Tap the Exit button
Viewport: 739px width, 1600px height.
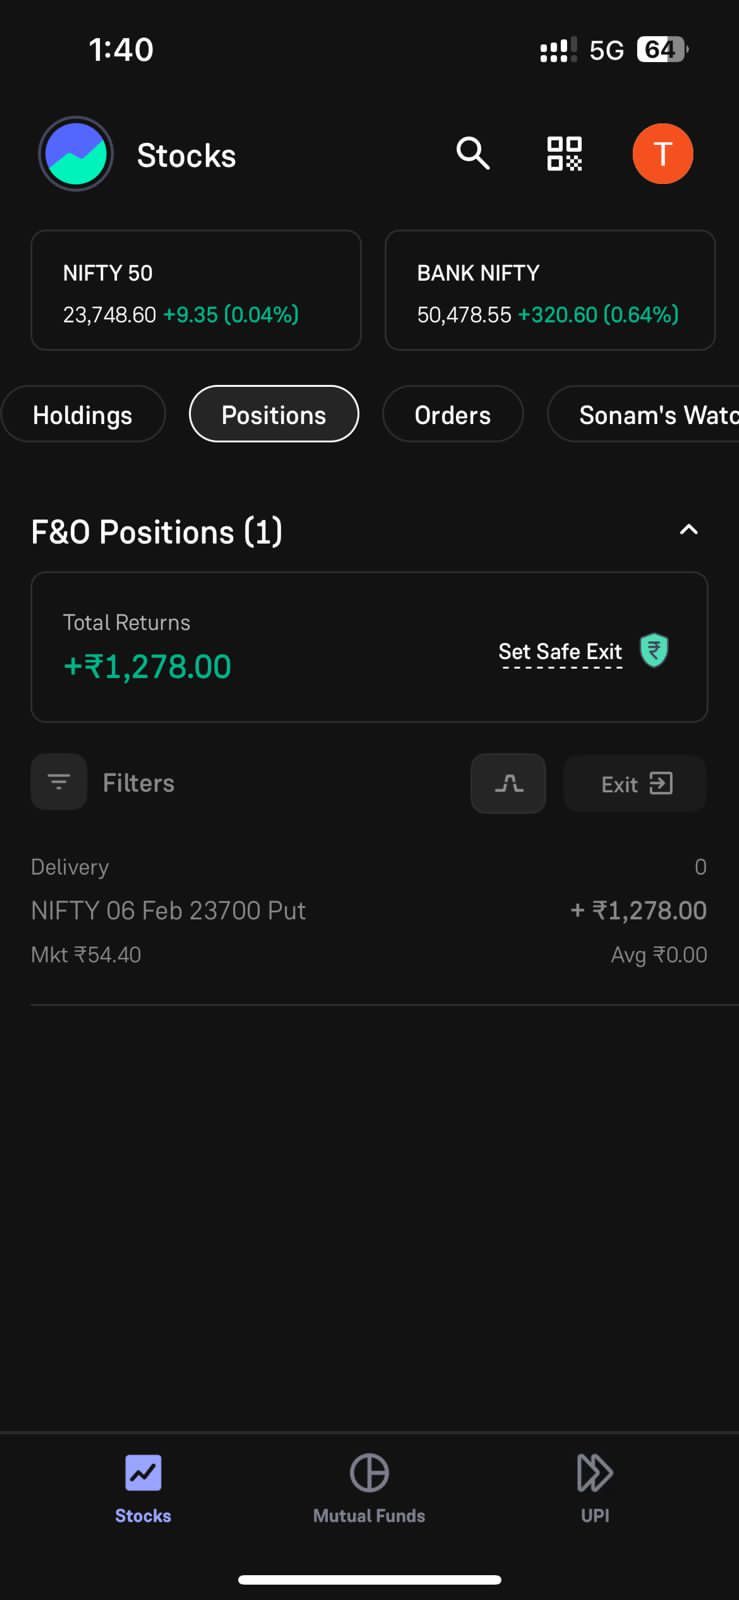(x=635, y=783)
